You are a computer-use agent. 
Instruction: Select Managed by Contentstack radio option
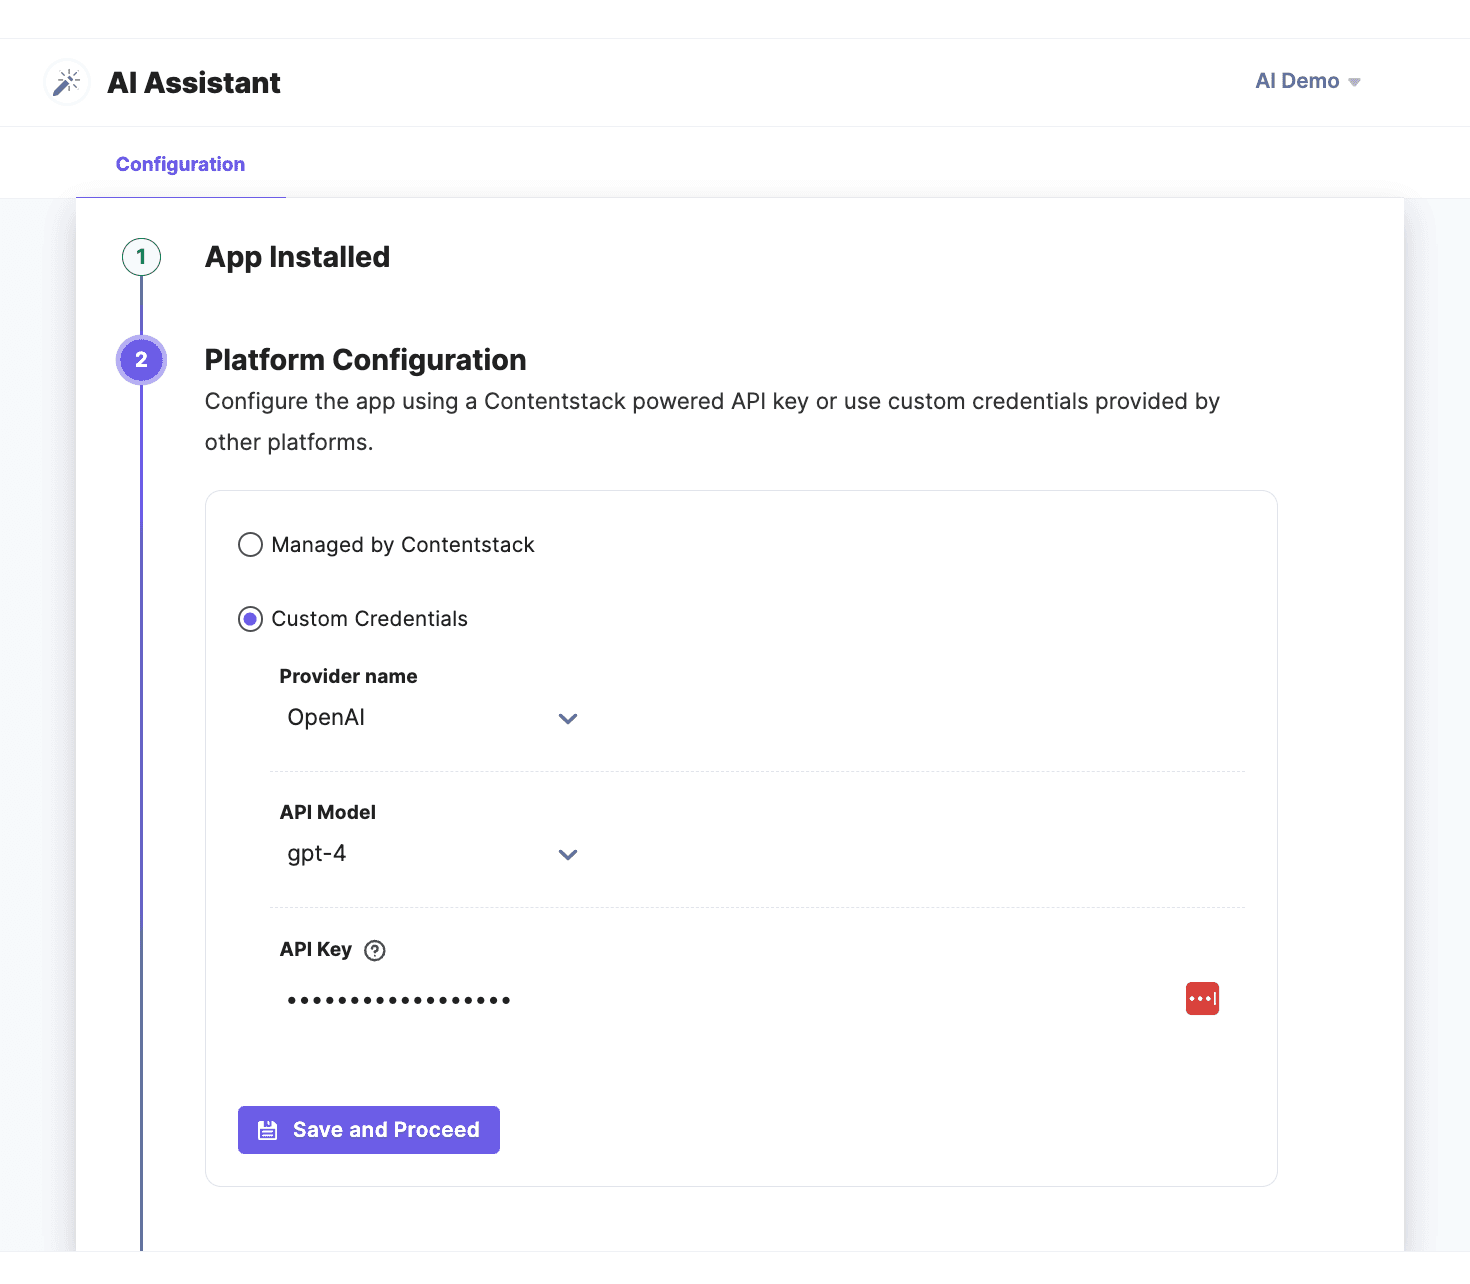pos(250,545)
